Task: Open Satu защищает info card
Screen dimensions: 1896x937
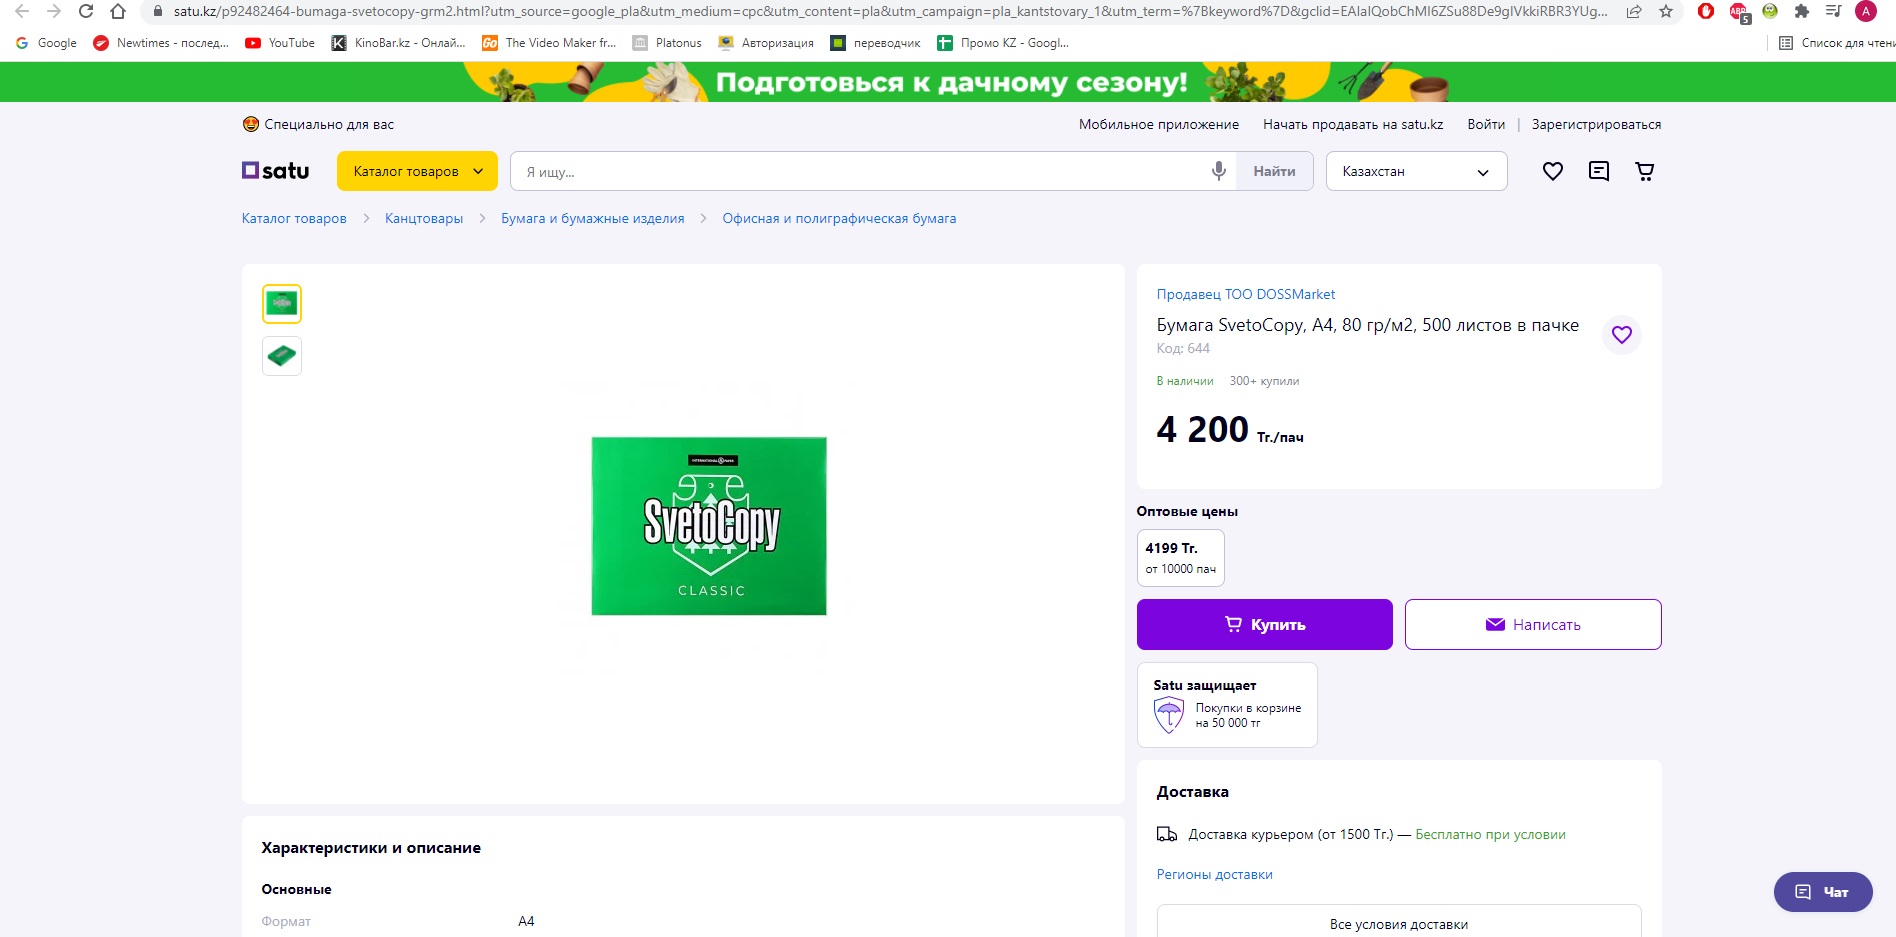Action: 1227,705
